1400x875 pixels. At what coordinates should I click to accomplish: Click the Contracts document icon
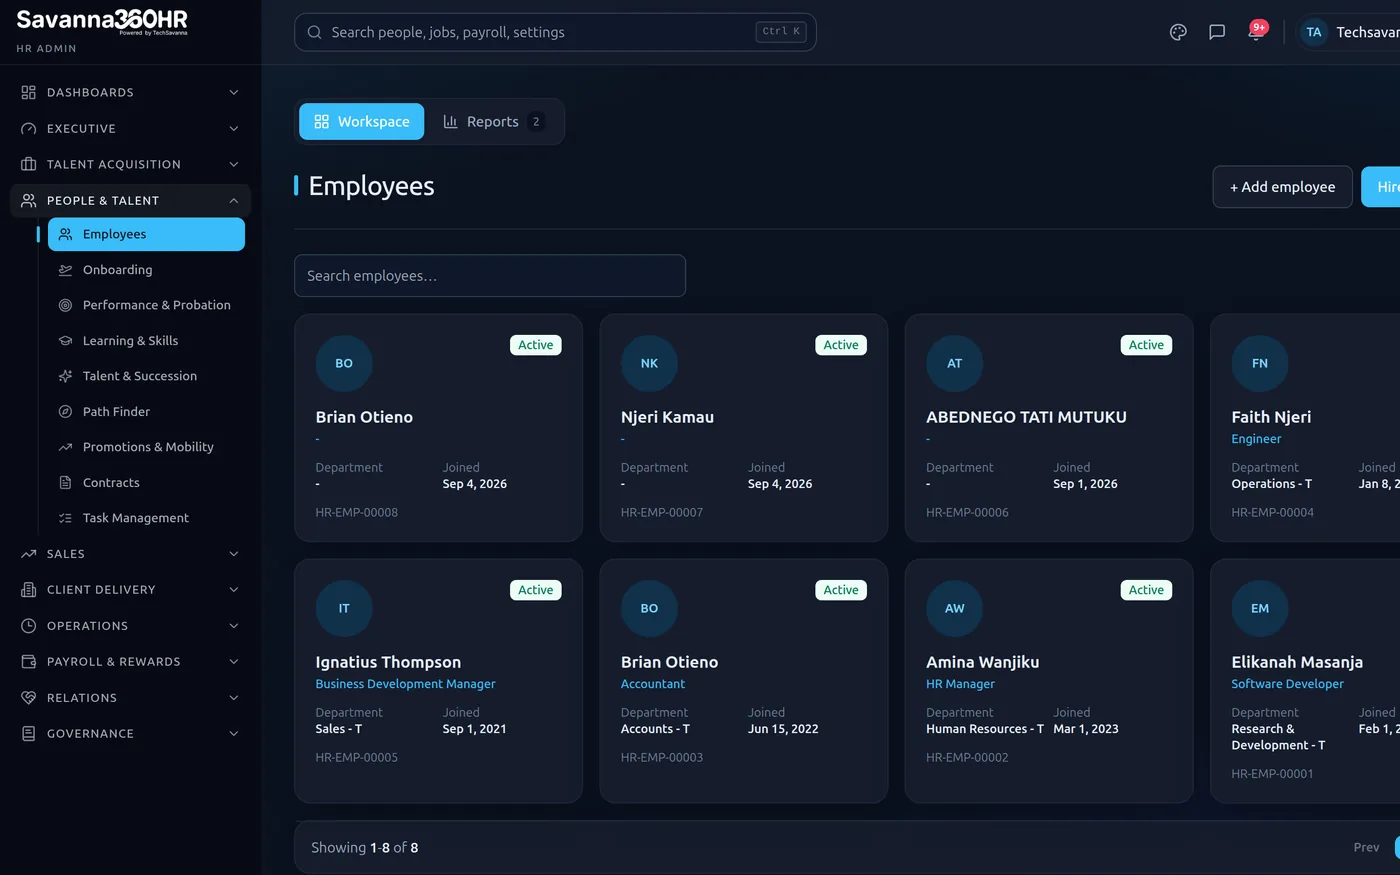click(x=65, y=483)
